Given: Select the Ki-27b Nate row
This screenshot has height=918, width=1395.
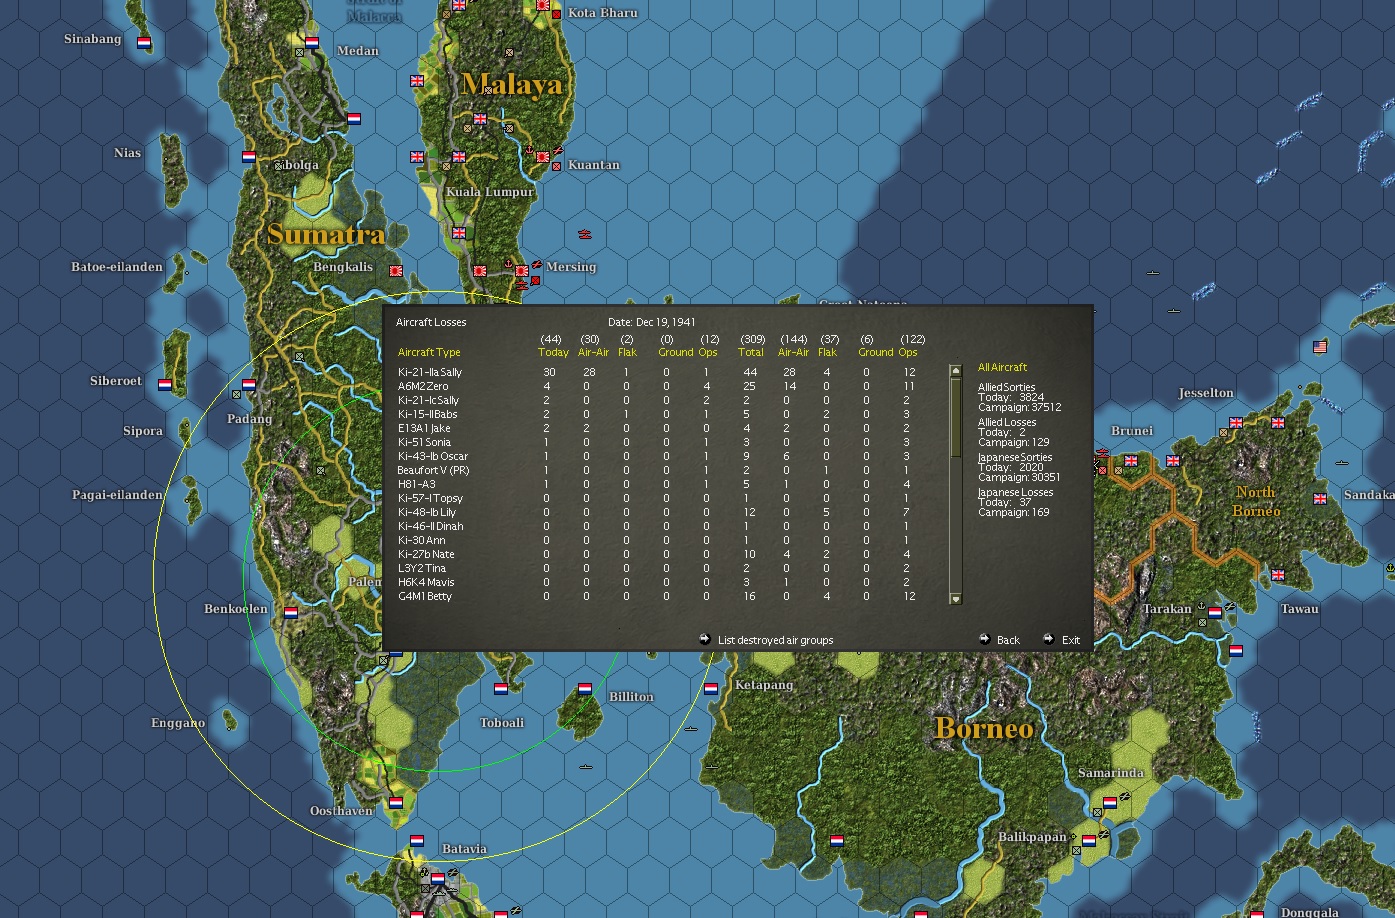Looking at the screenshot, I should coord(657,554).
